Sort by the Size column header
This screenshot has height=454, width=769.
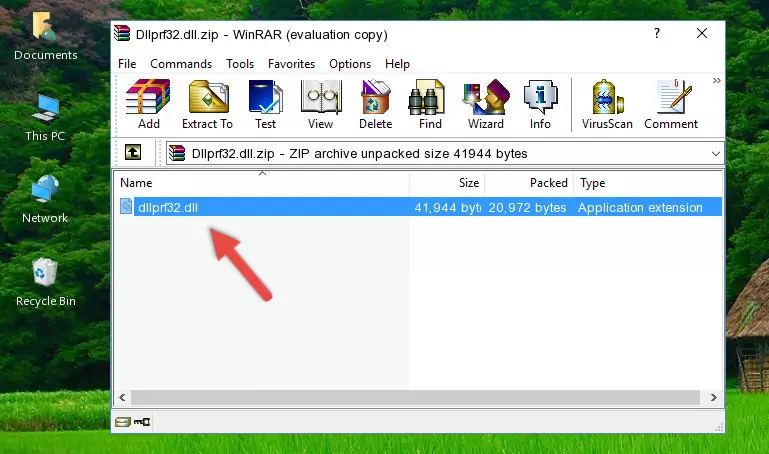click(x=447, y=183)
